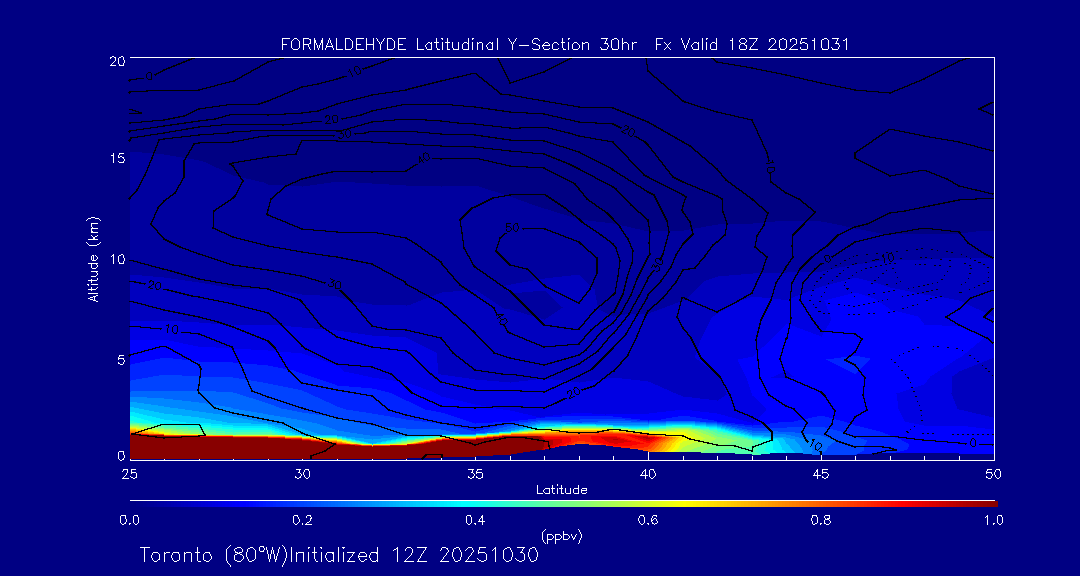Screen dimensions: 1080x576
Task: Click altitude tick label 15
Action: point(114,159)
